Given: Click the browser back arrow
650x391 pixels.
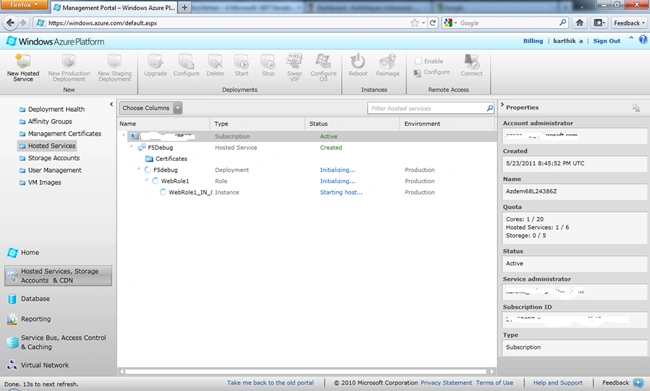Looking at the screenshot, I should pyautogui.click(x=11, y=23).
